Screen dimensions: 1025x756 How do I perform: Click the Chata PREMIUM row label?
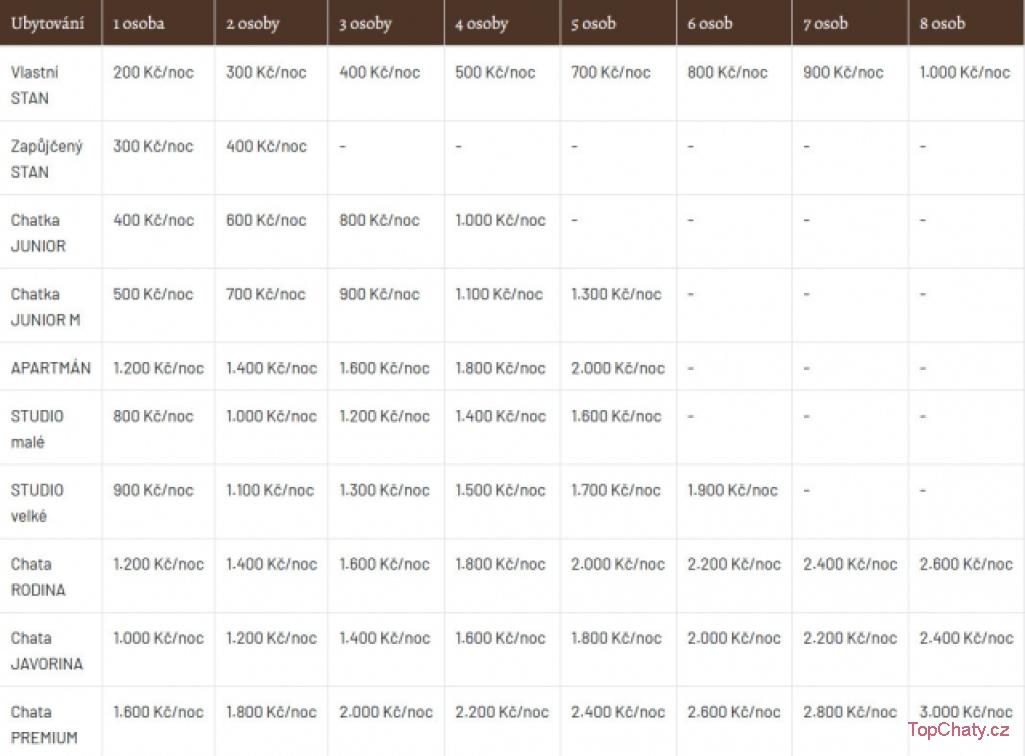click(44, 725)
